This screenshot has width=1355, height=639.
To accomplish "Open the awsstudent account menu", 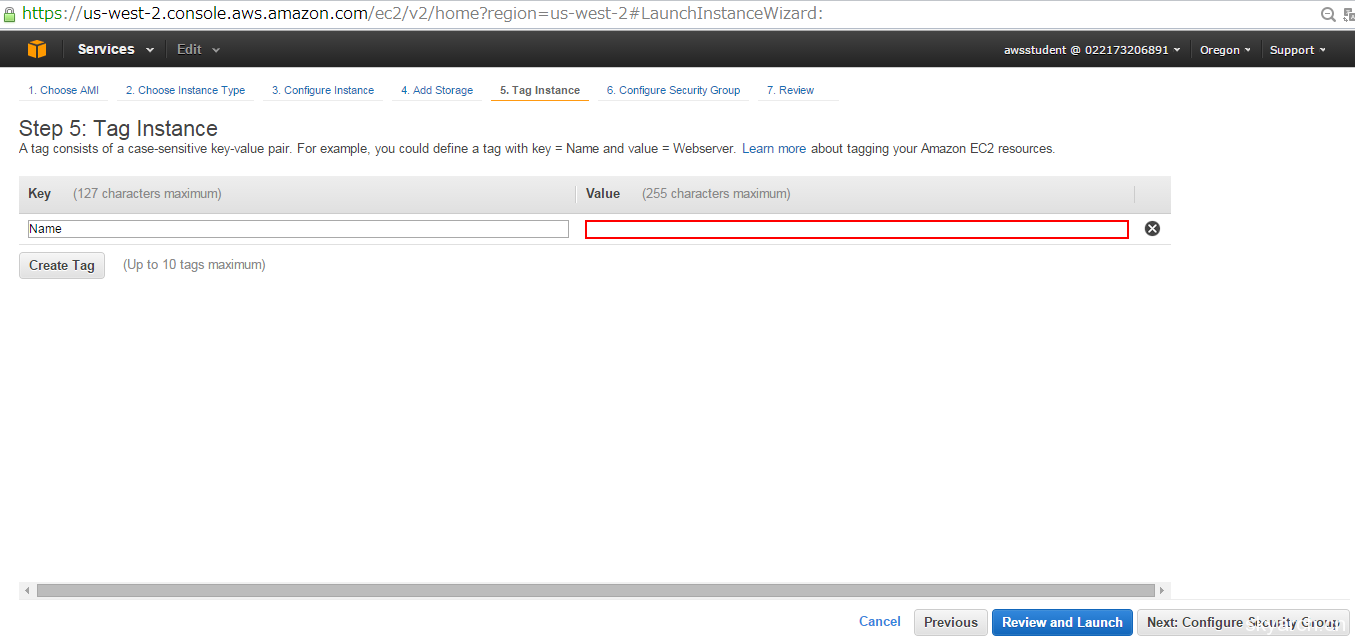I will click(1091, 50).
